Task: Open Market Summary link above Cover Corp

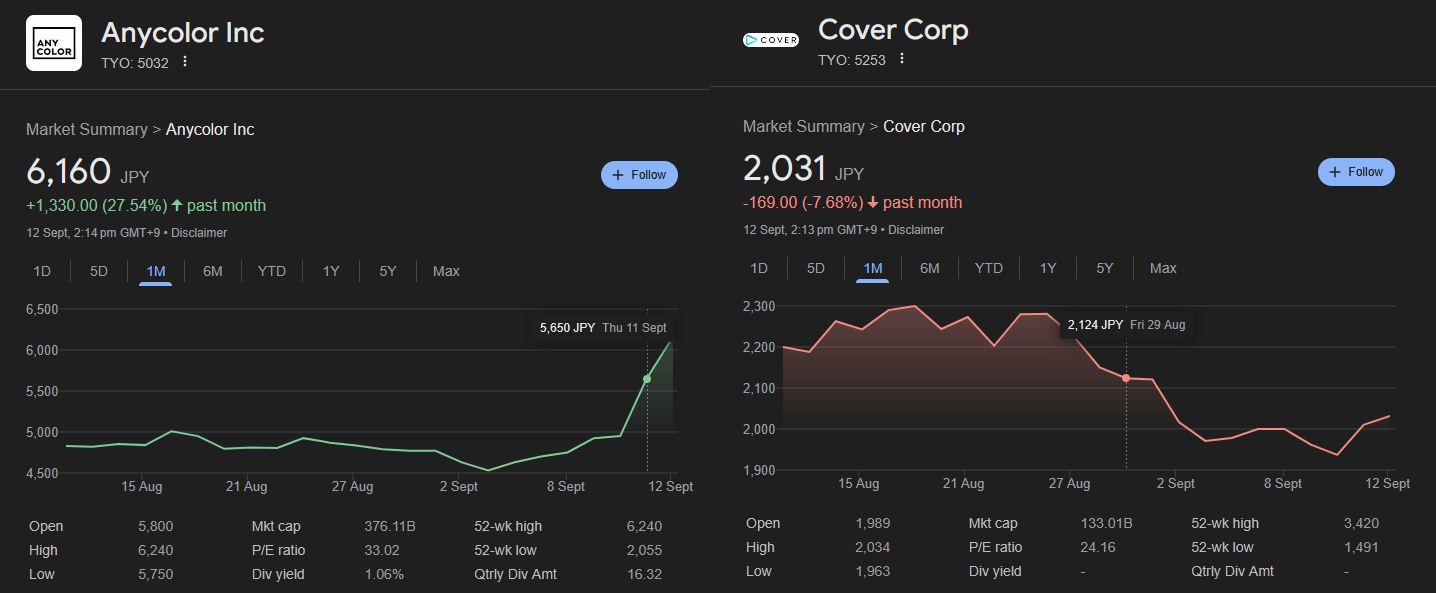Action: (803, 127)
